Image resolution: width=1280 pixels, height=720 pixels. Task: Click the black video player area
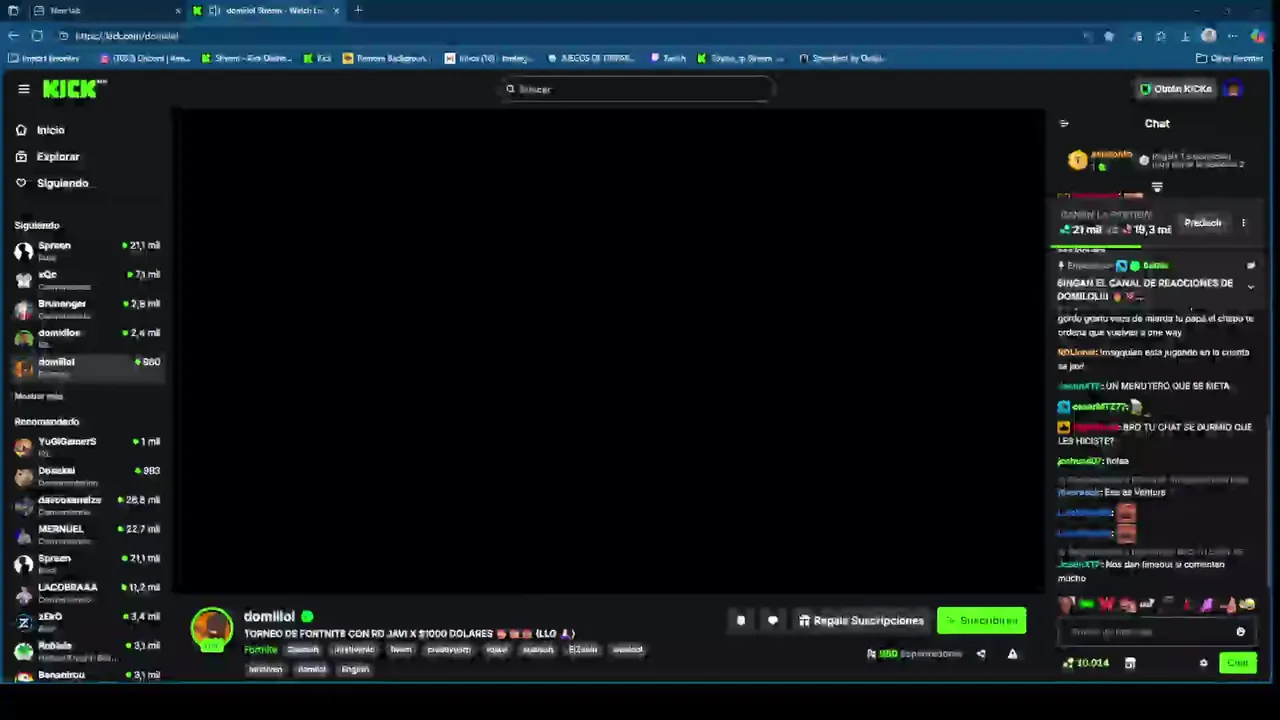(x=610, y=350)
